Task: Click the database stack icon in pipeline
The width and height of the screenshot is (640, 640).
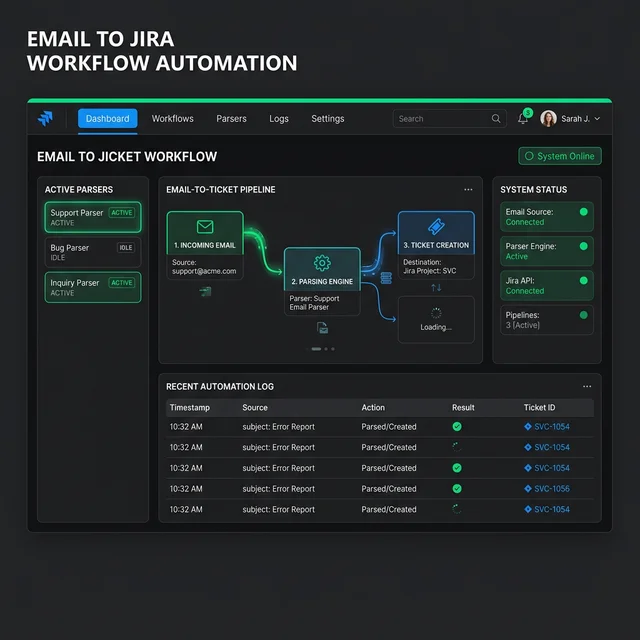Action: point(386,278)
